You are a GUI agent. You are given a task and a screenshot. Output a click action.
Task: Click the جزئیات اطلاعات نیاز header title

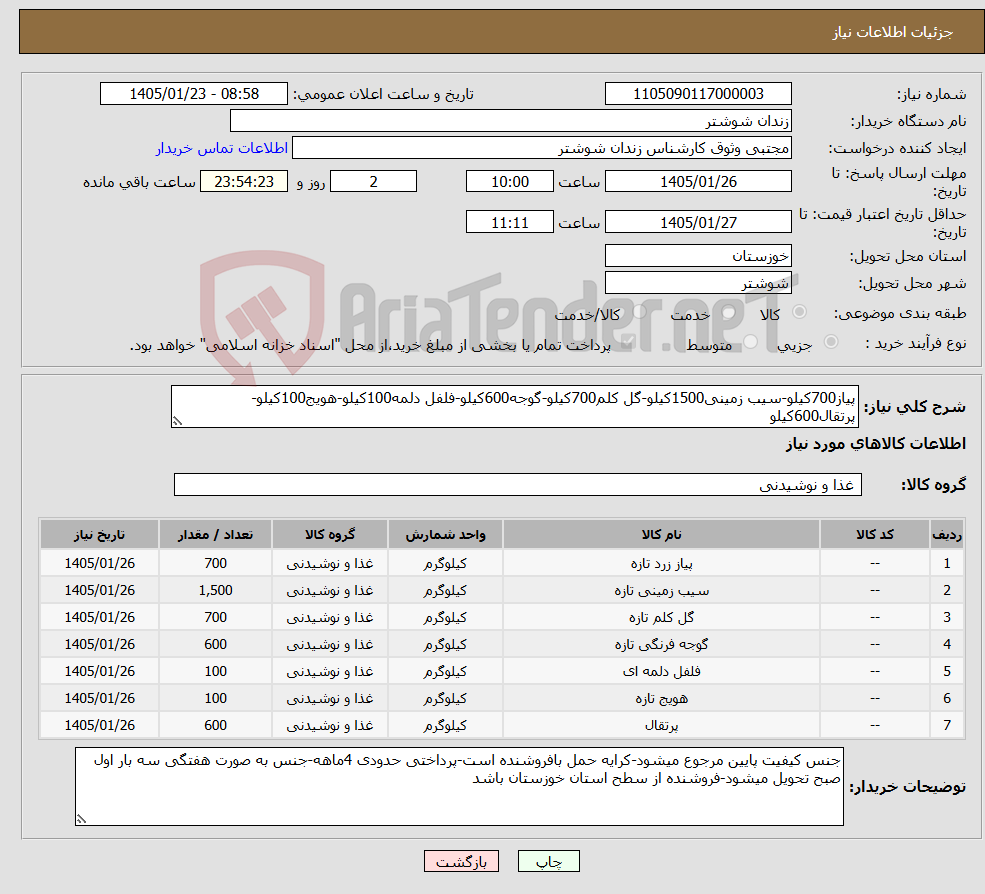click(893, 32)
